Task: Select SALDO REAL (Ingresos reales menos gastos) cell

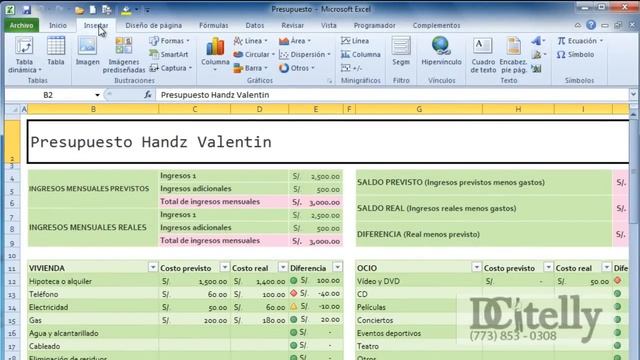Action: point(484,208)
